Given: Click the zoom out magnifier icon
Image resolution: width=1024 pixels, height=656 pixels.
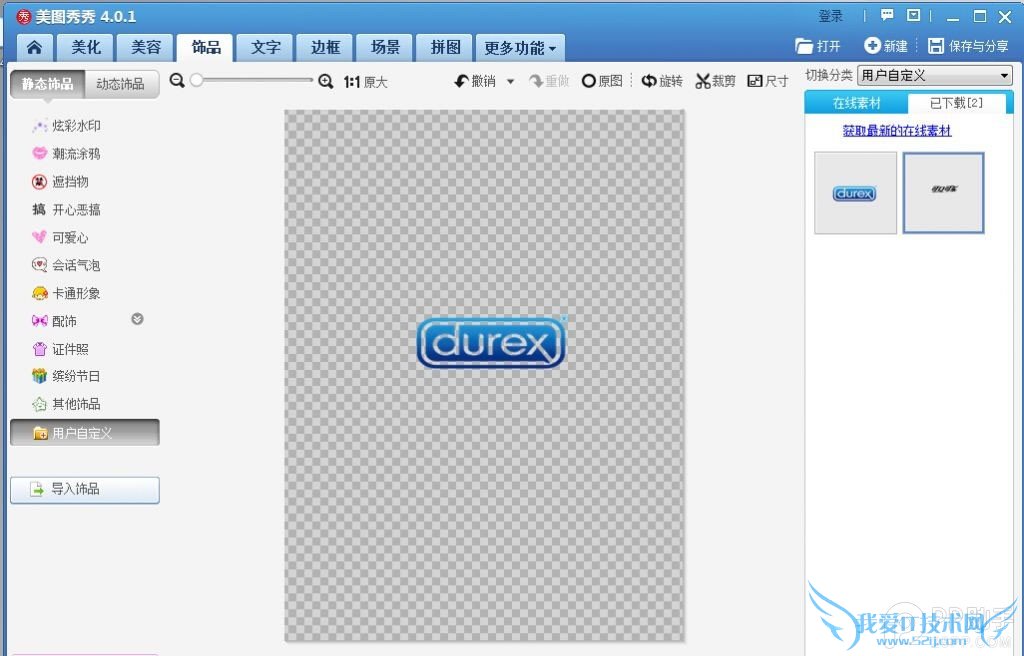Looking at the screenshot, I should (x=177, y=80).
